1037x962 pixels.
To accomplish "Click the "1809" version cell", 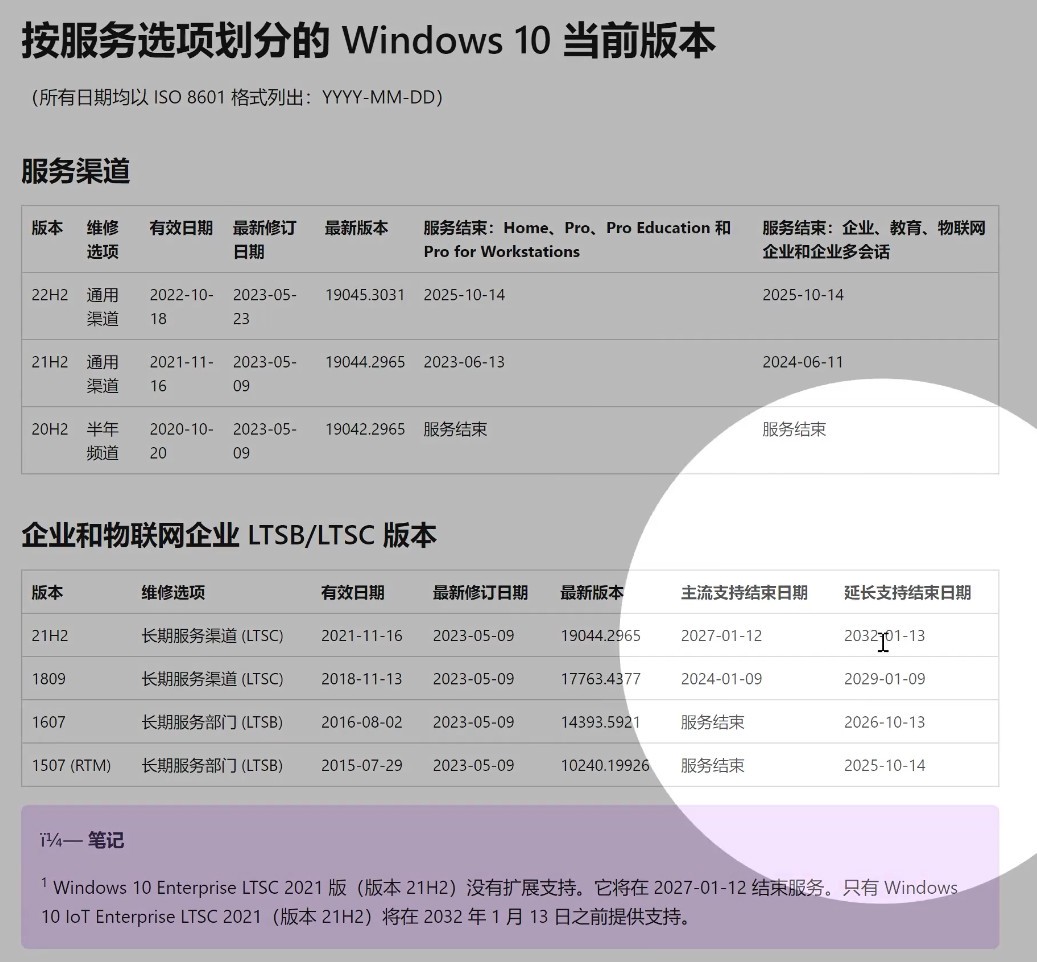I will [x=48, y=679].
